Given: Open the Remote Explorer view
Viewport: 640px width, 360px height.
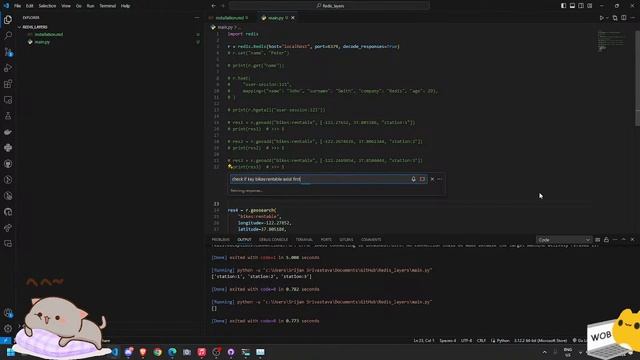Looking at the screenshot, I should pyautogui.click(x=8, y=100).
